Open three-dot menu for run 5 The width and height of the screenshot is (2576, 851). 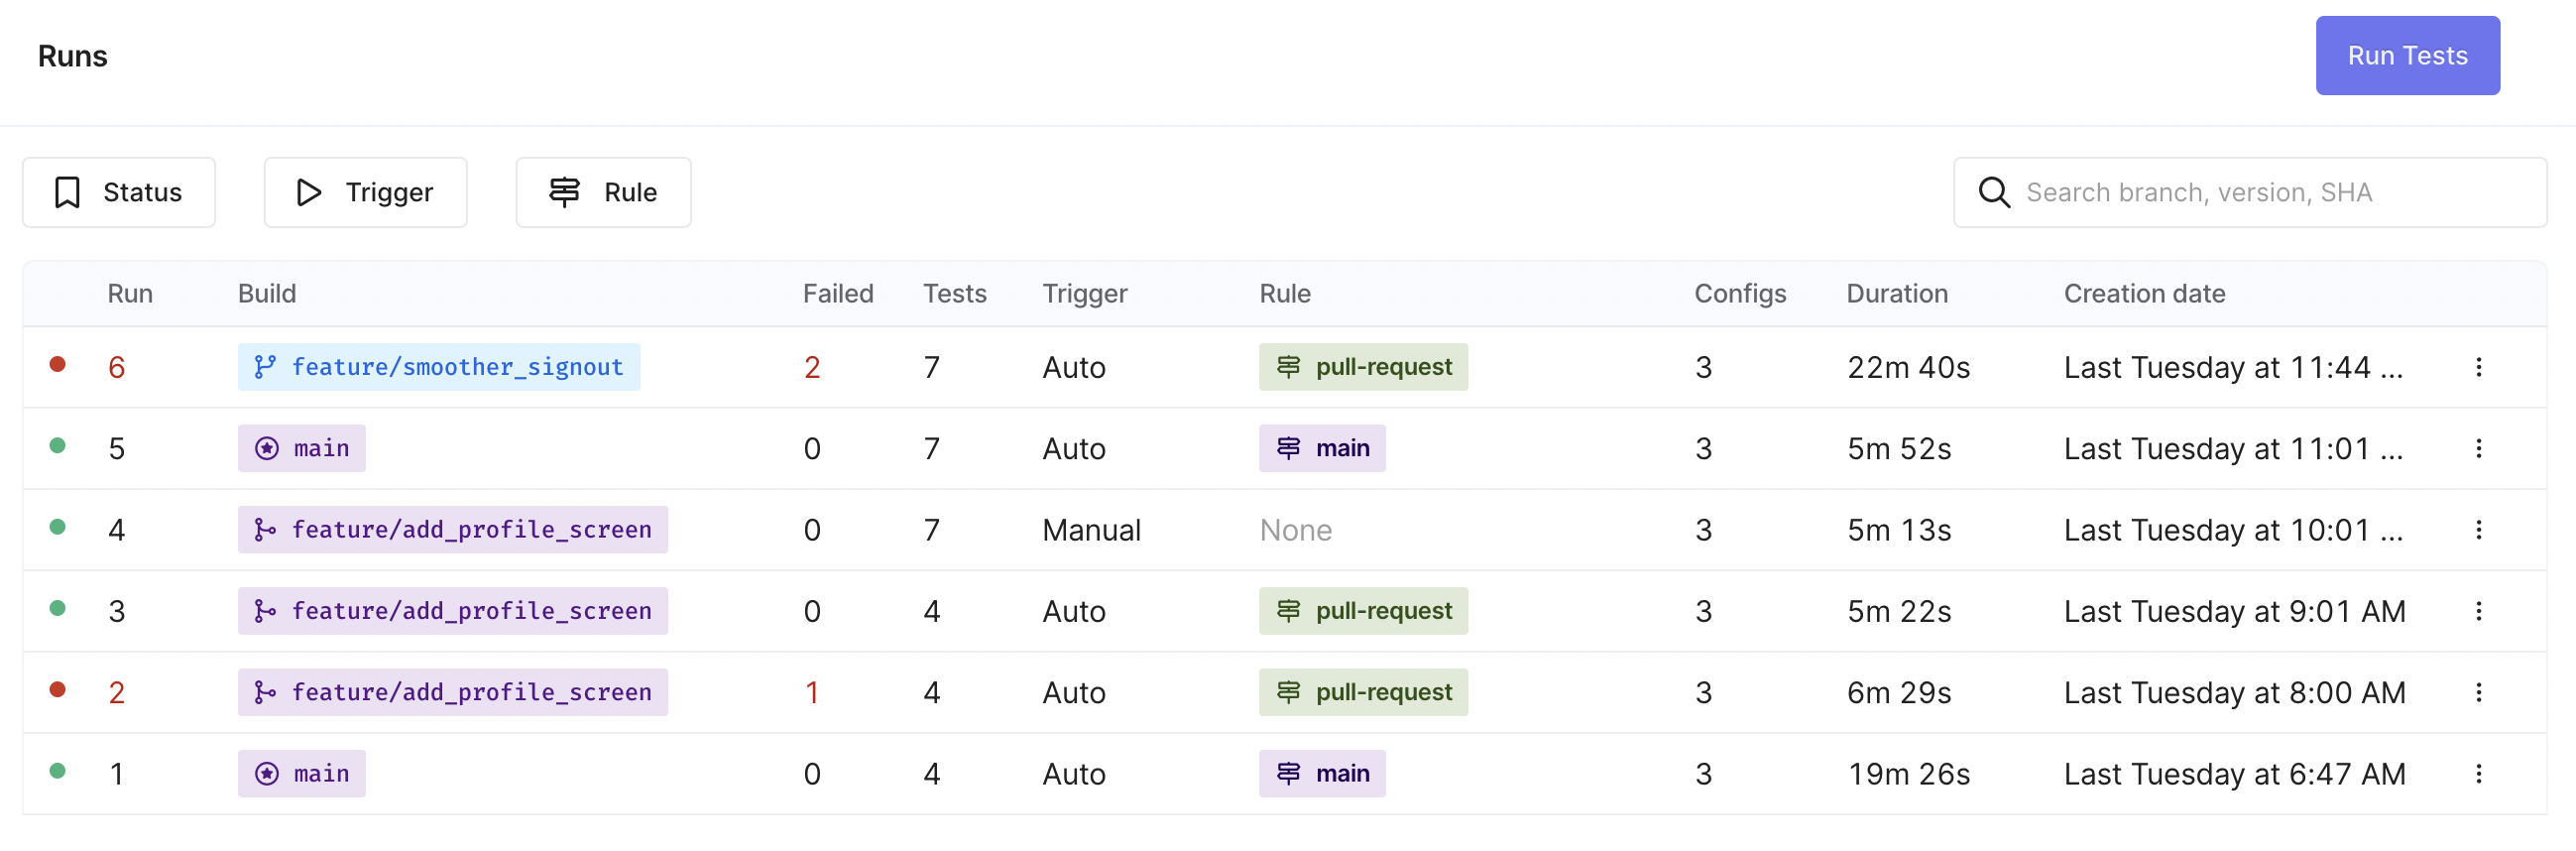tap(2478, 448)
